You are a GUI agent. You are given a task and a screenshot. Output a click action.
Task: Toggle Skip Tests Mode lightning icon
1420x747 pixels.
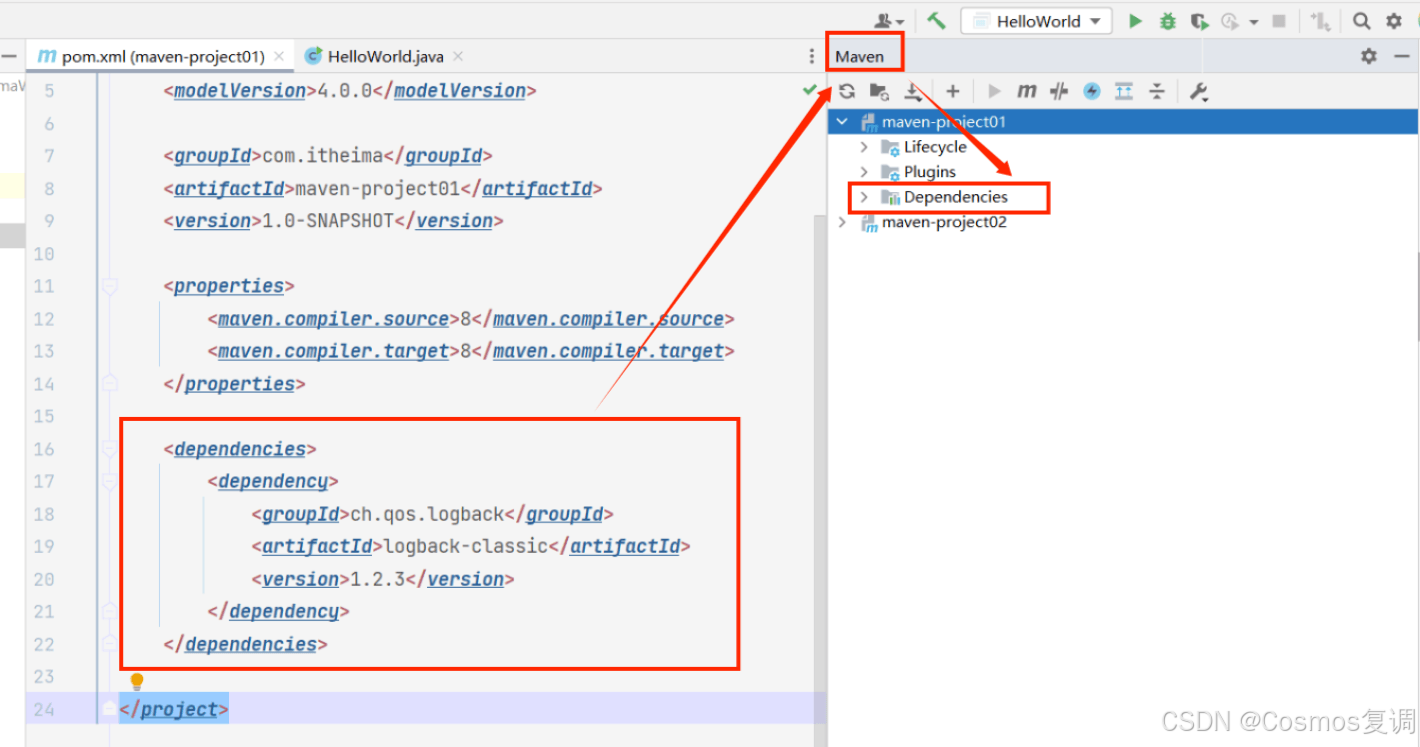click(x=1092, y=91)
